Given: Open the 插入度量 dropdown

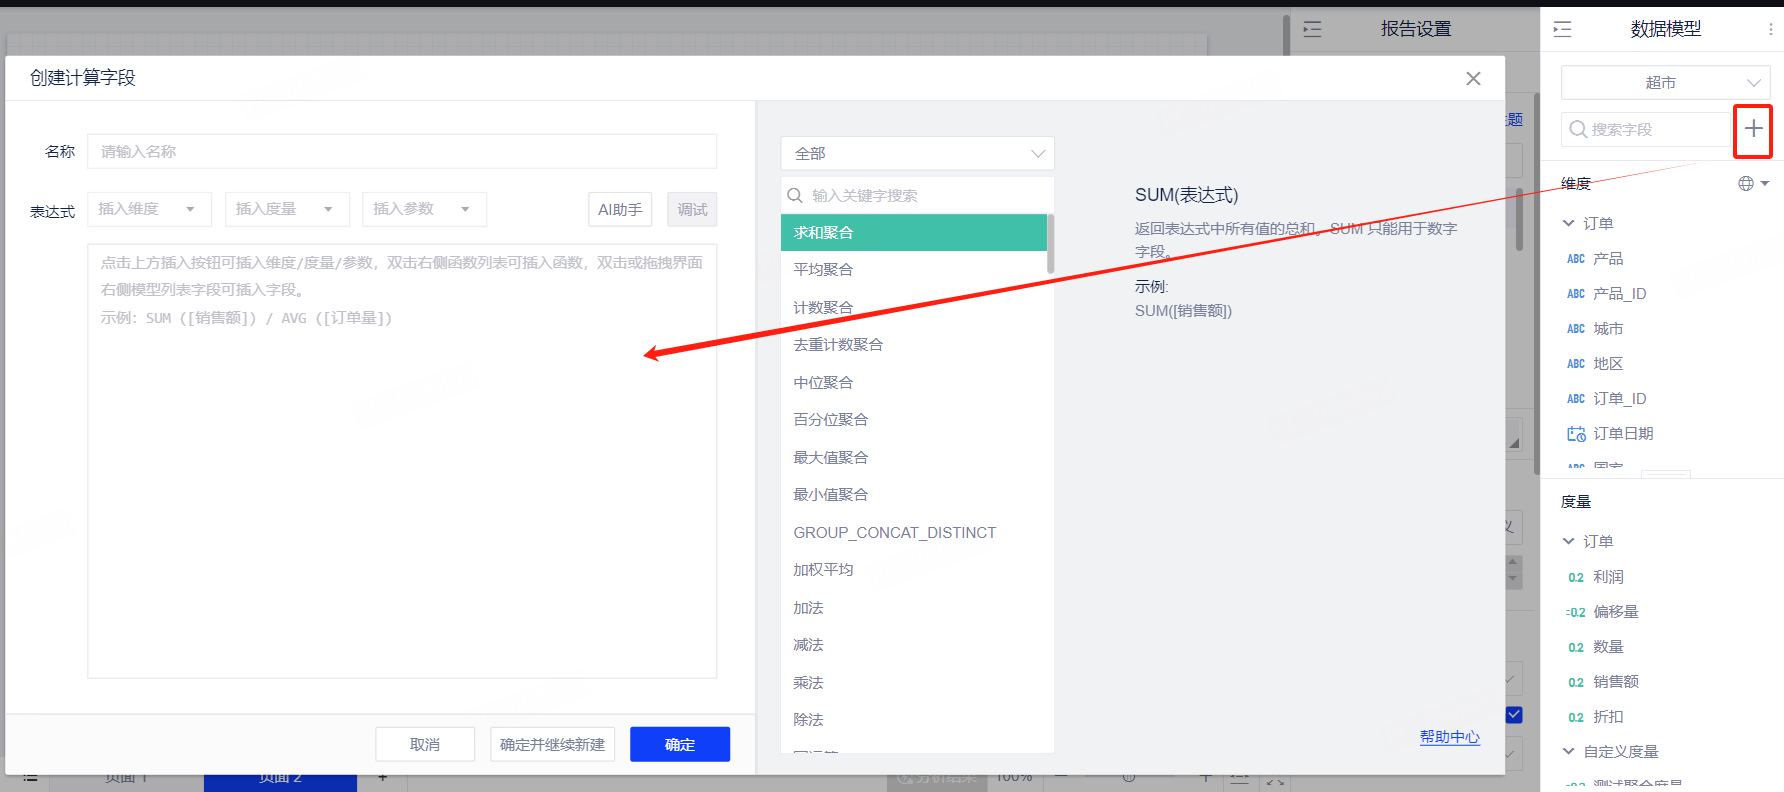Looking at the screenshot, I should click(x=287, y=209).
